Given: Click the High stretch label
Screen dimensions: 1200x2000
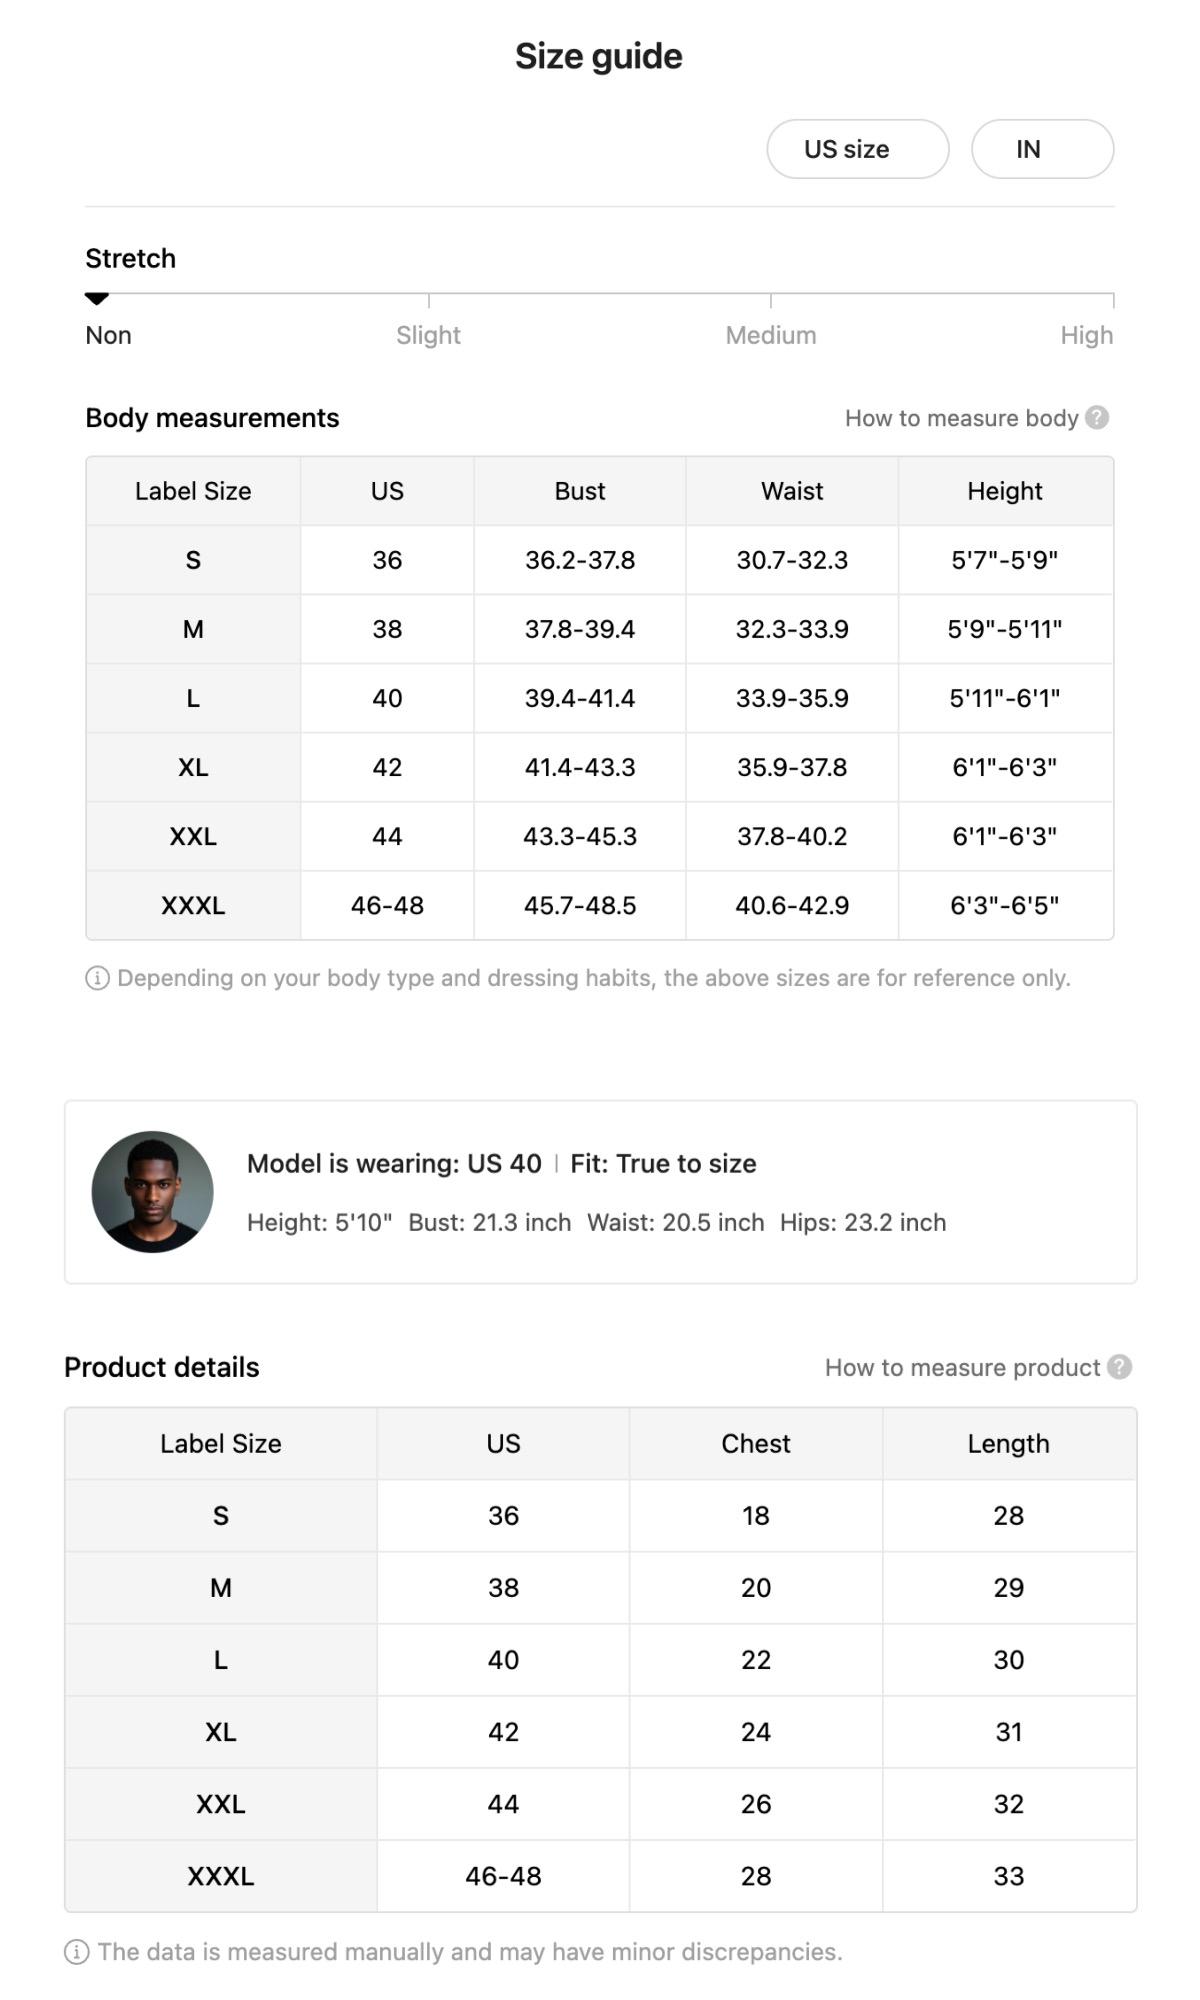Looking at the screenshot, I should (x=1086, y=335).
